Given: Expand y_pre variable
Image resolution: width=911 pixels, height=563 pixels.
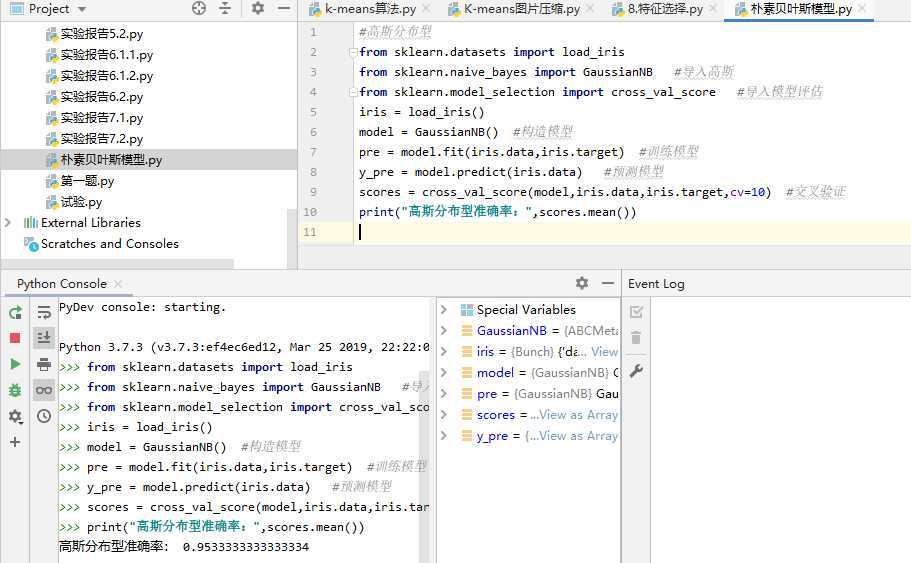Looking at the screenshot, I should click(444, 435).
